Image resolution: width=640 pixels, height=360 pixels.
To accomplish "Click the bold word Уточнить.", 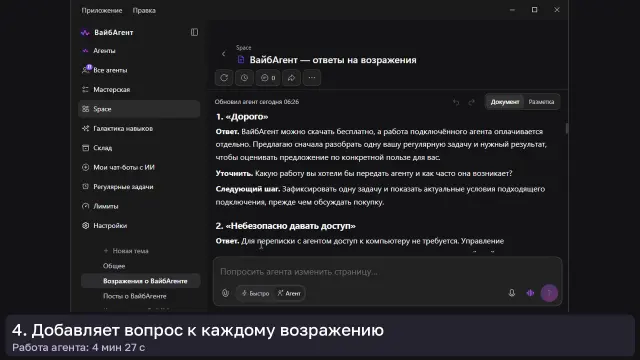I will tap(234, 173).
